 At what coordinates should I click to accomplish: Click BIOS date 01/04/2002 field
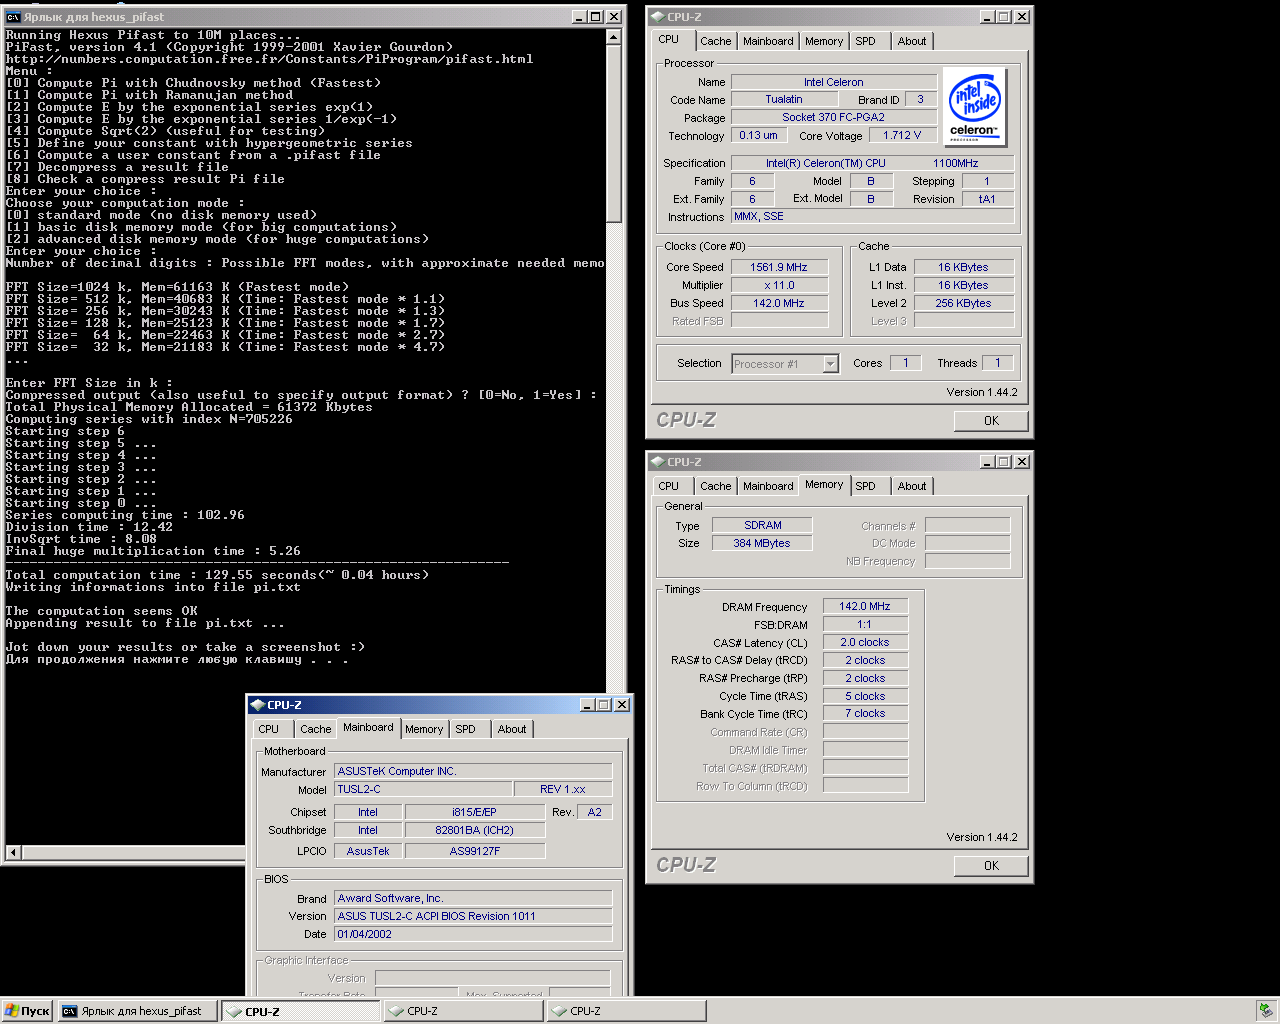pyautogui.click(x=474, y=934)
